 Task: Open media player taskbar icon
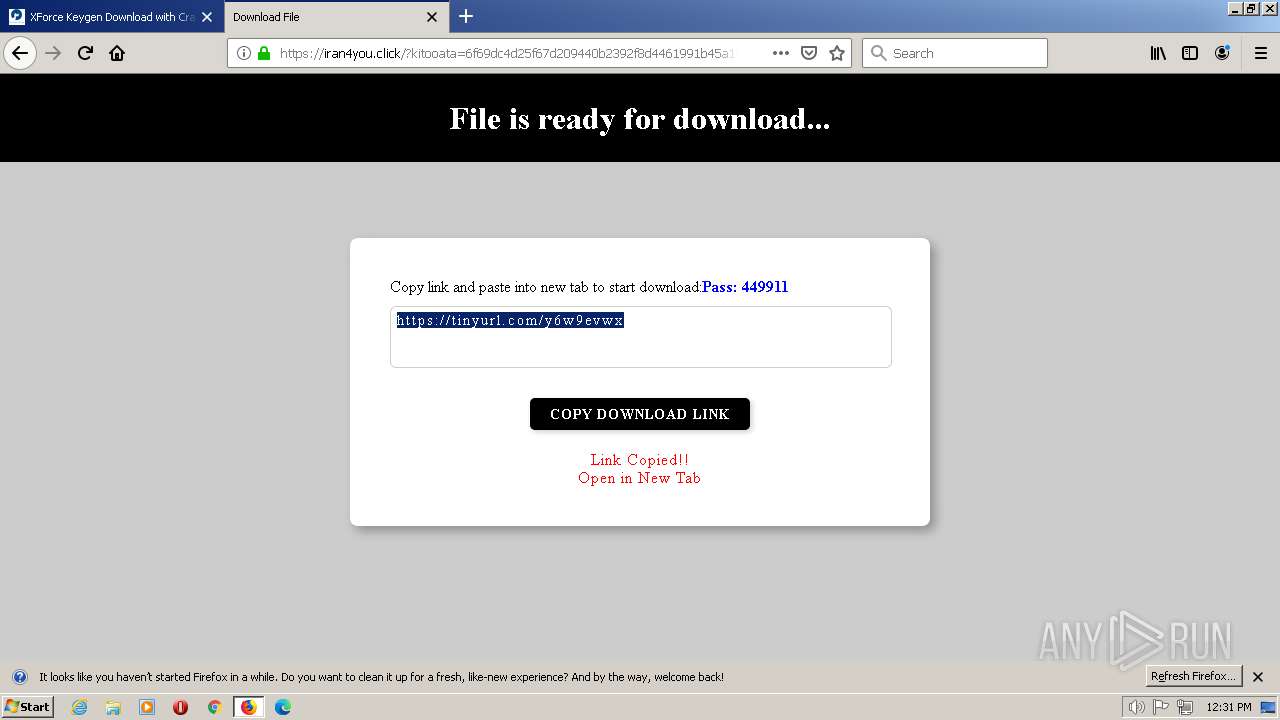tap(147, 707)
